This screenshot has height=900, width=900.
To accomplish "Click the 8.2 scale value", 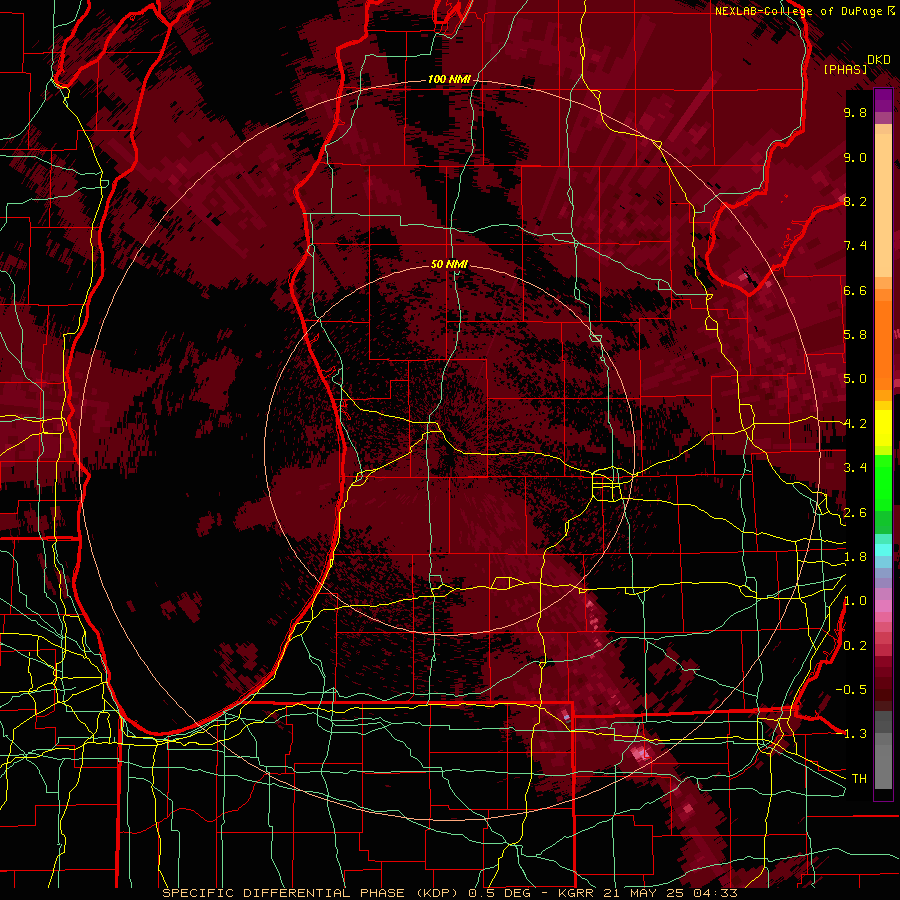I will tap(855, 201).
